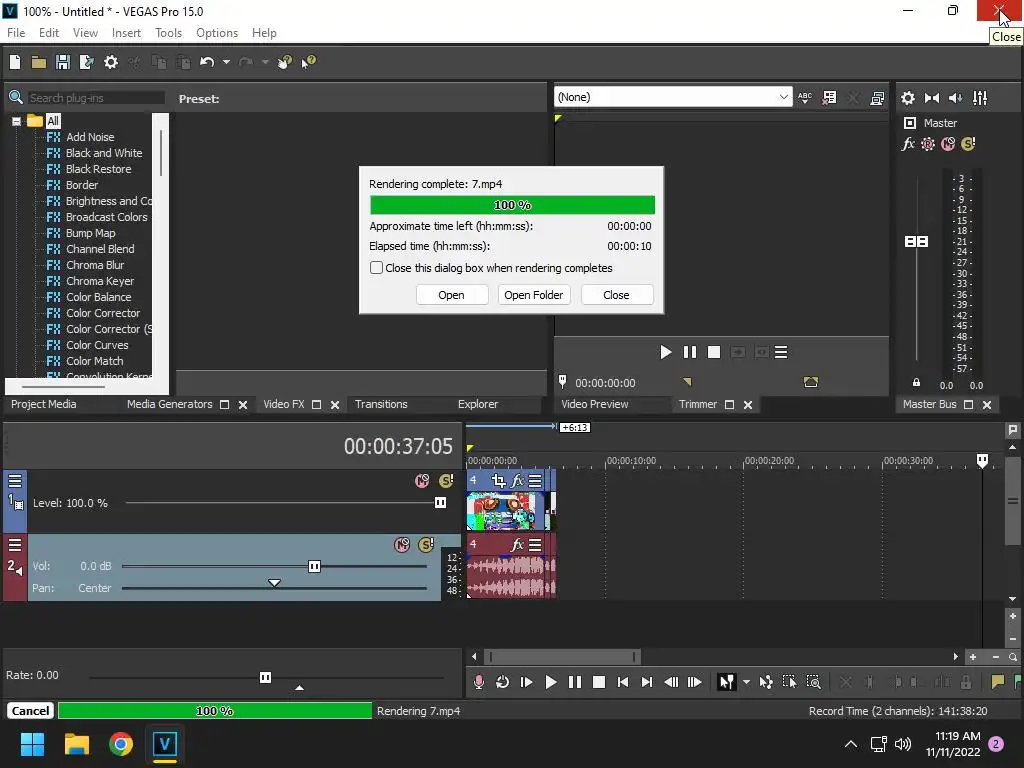The height and width of the screenshot is (768, 1024).
Task: Undock the Master Bus window square icon
Action: 968,405
